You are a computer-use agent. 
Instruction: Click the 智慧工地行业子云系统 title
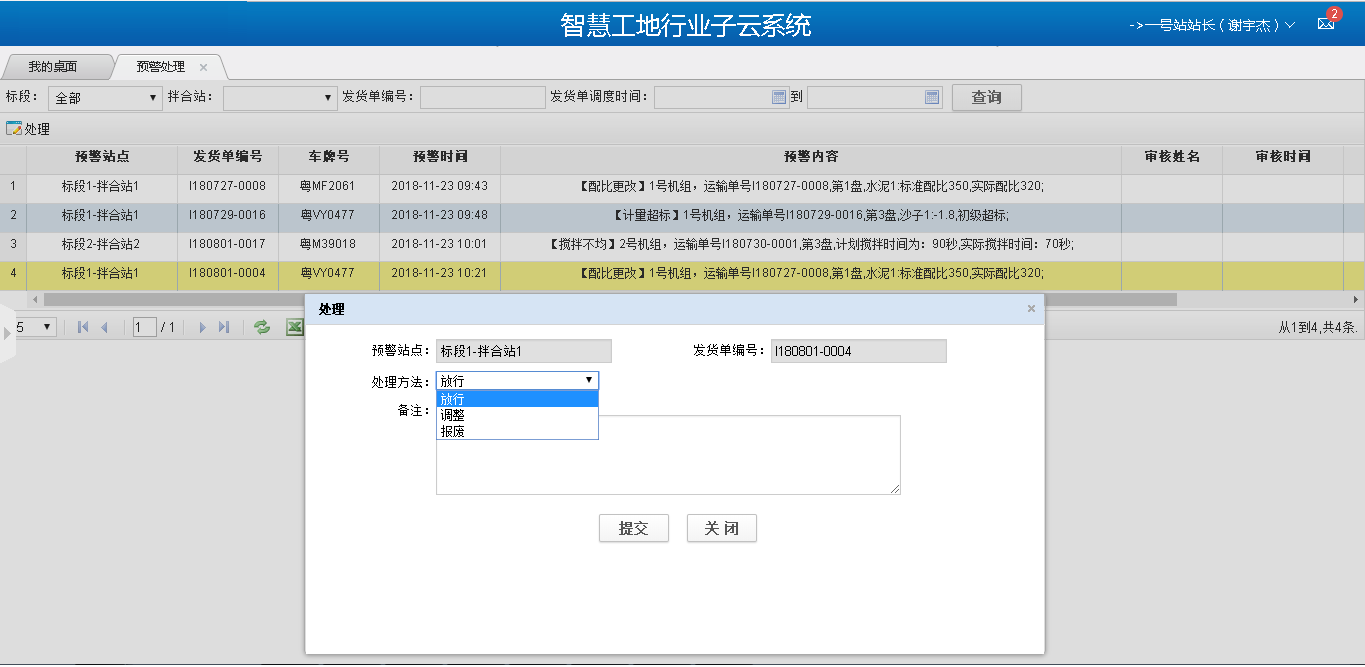click(685, 25)
